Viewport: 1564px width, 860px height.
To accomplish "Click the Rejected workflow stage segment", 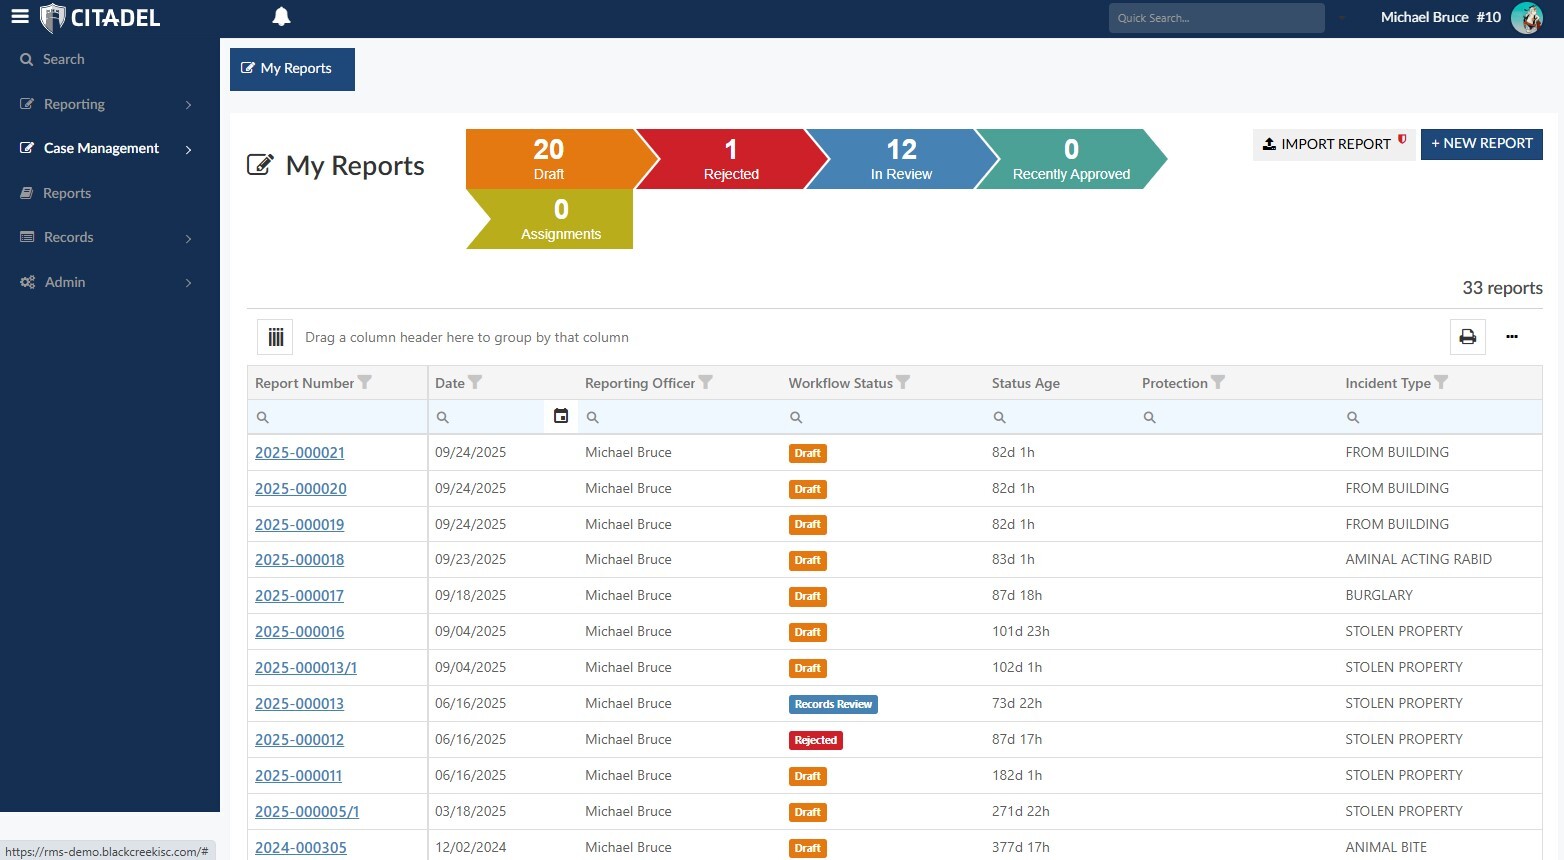I will click(x=731, y=158).
